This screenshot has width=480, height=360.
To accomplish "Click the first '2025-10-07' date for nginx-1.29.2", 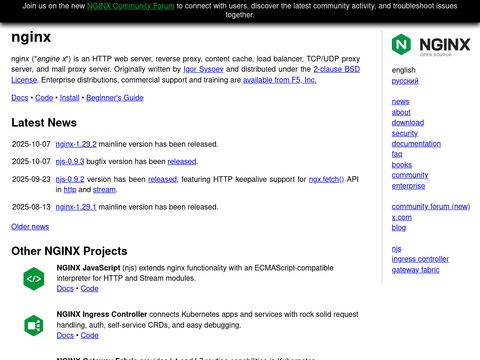I will click(x=31, y=144).
